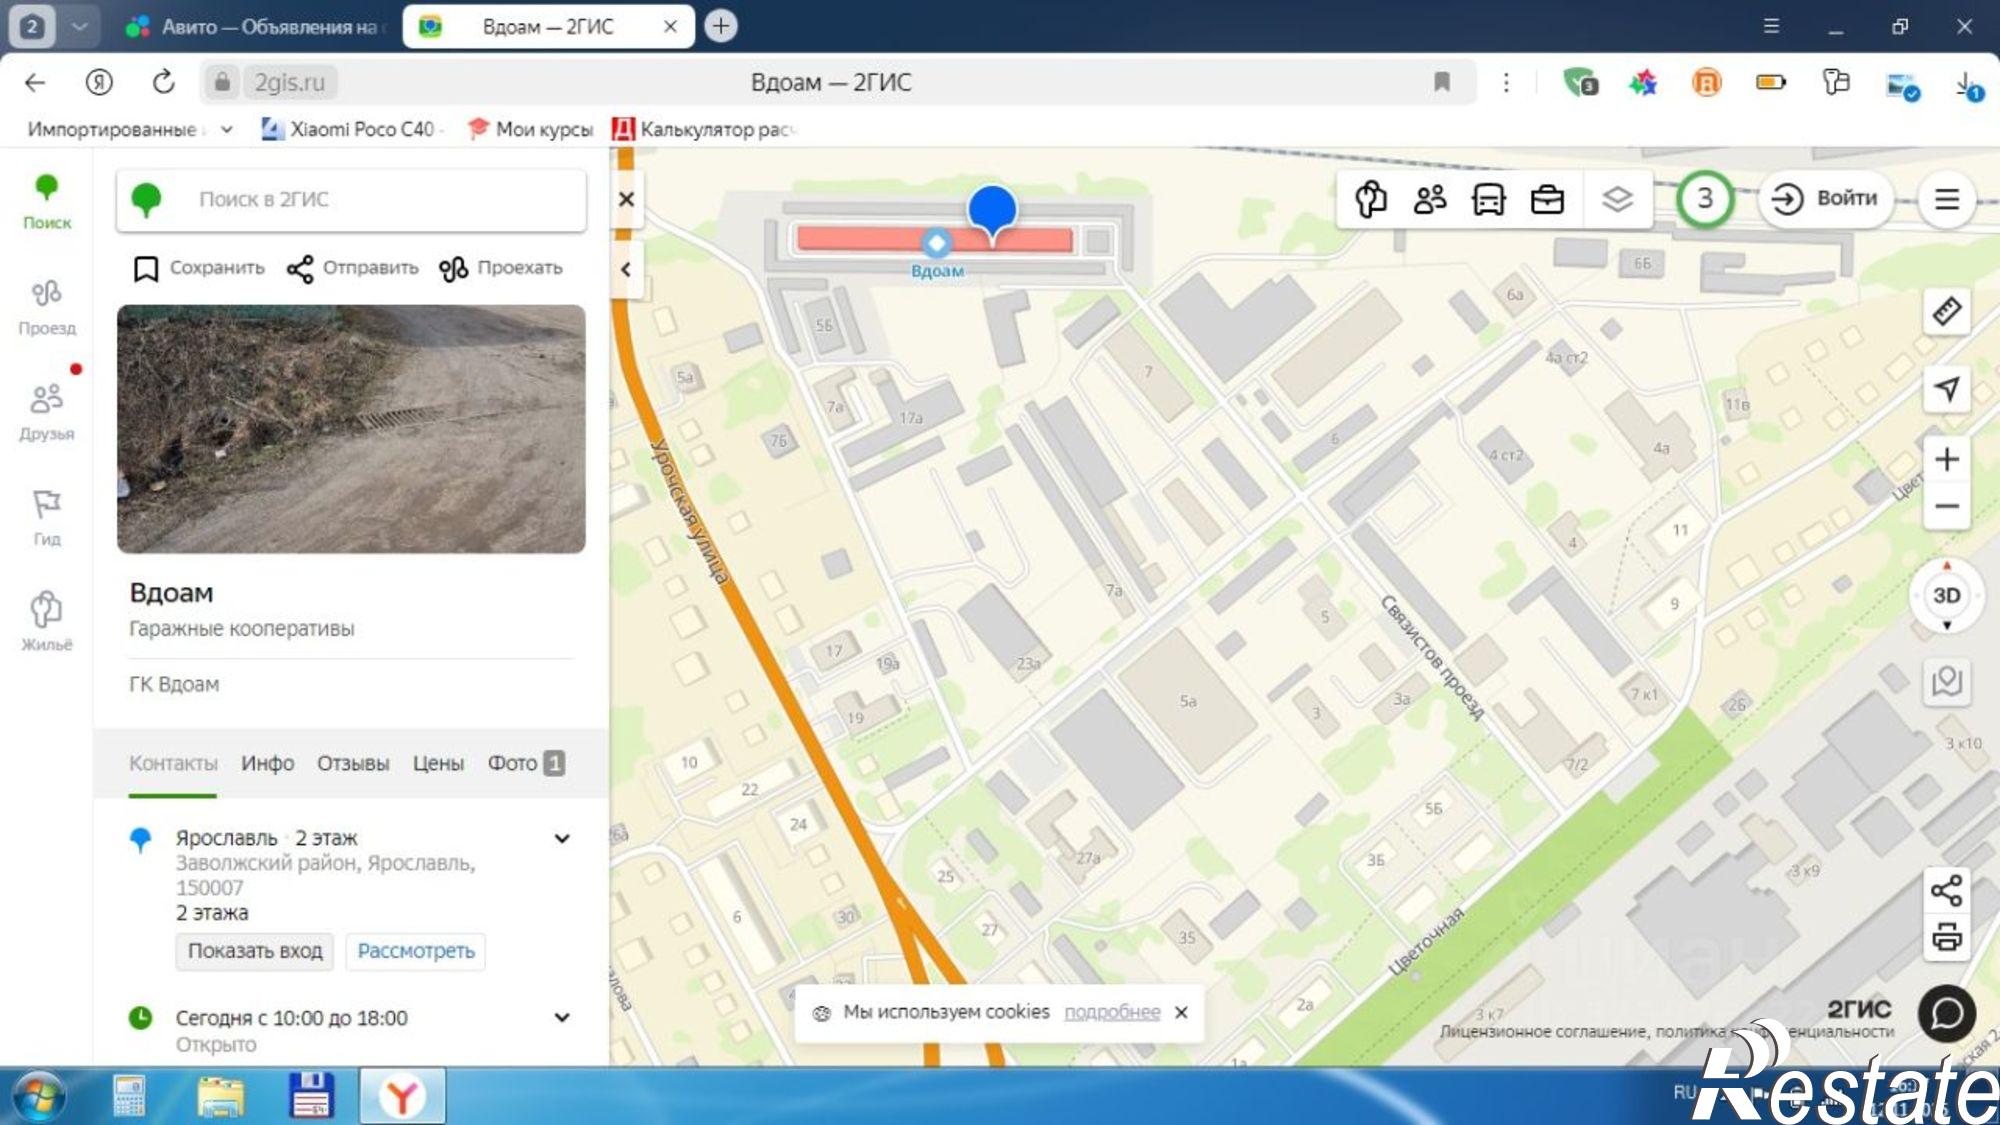2000x1125 pixels.
Task: Open the map layers icon
Action: pos(1617,199)
